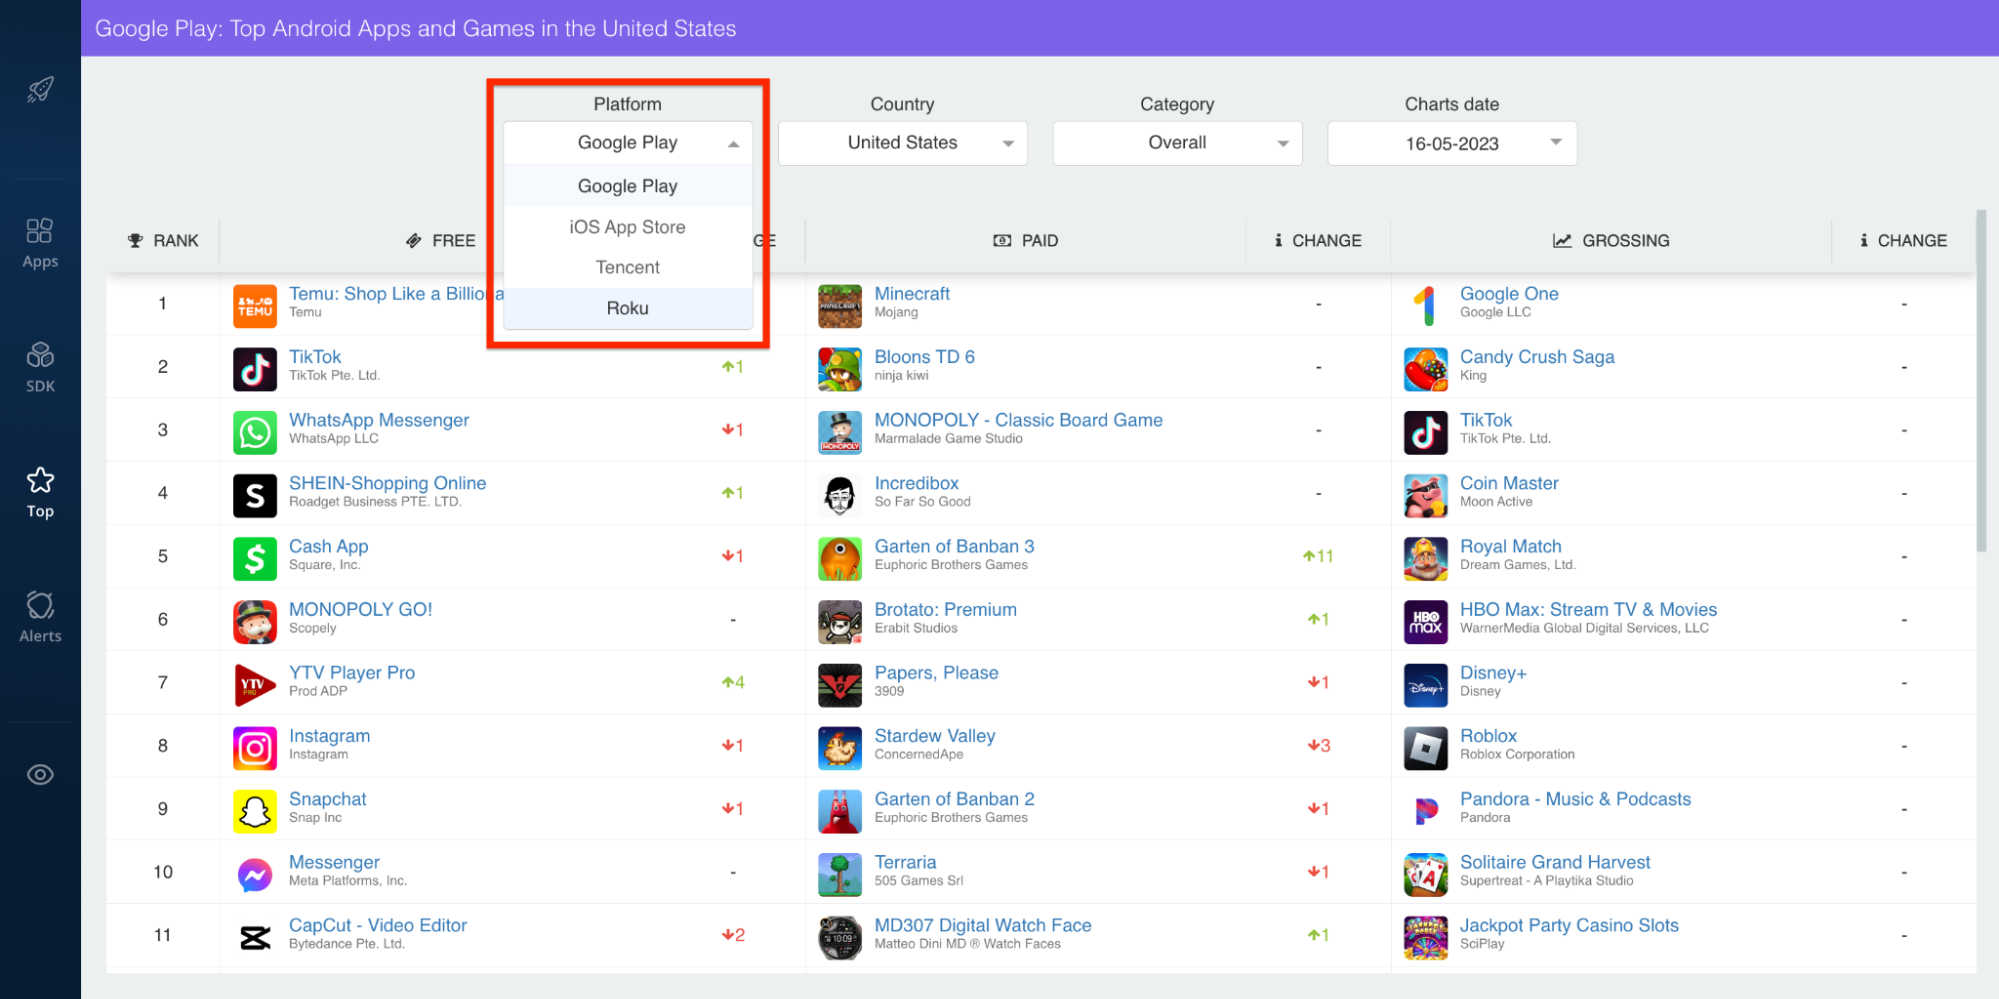Click the Brotato: Premium app icon
This screenshot has width=1999, height=999.
840,621
